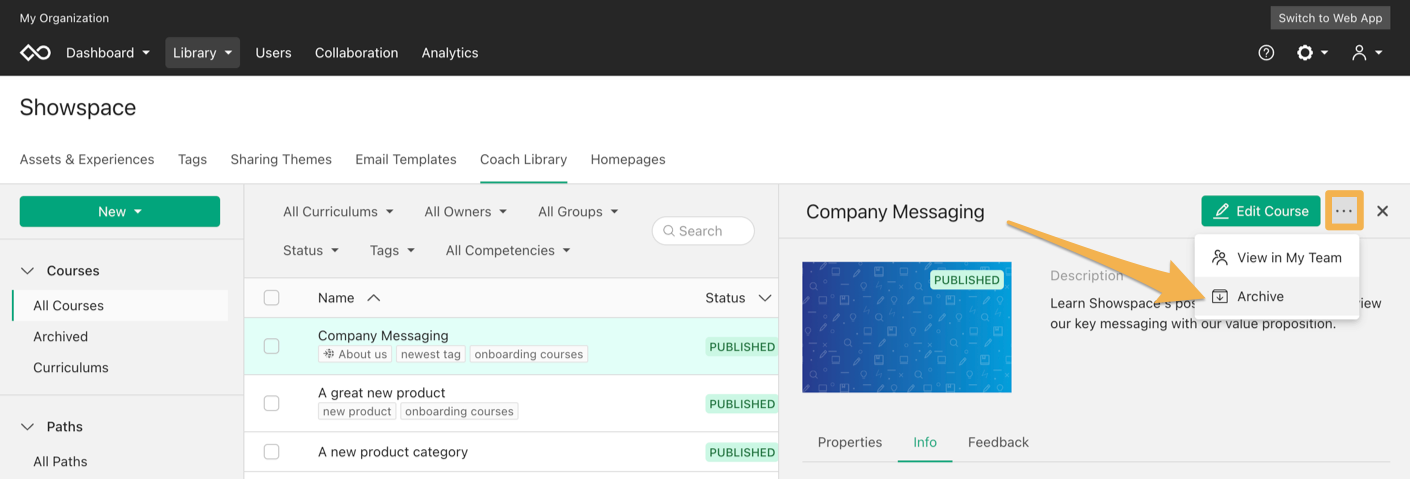Screen dimensions: 1410x479
Task: Go to Analytics in top navigation
Action: (450, 53)
